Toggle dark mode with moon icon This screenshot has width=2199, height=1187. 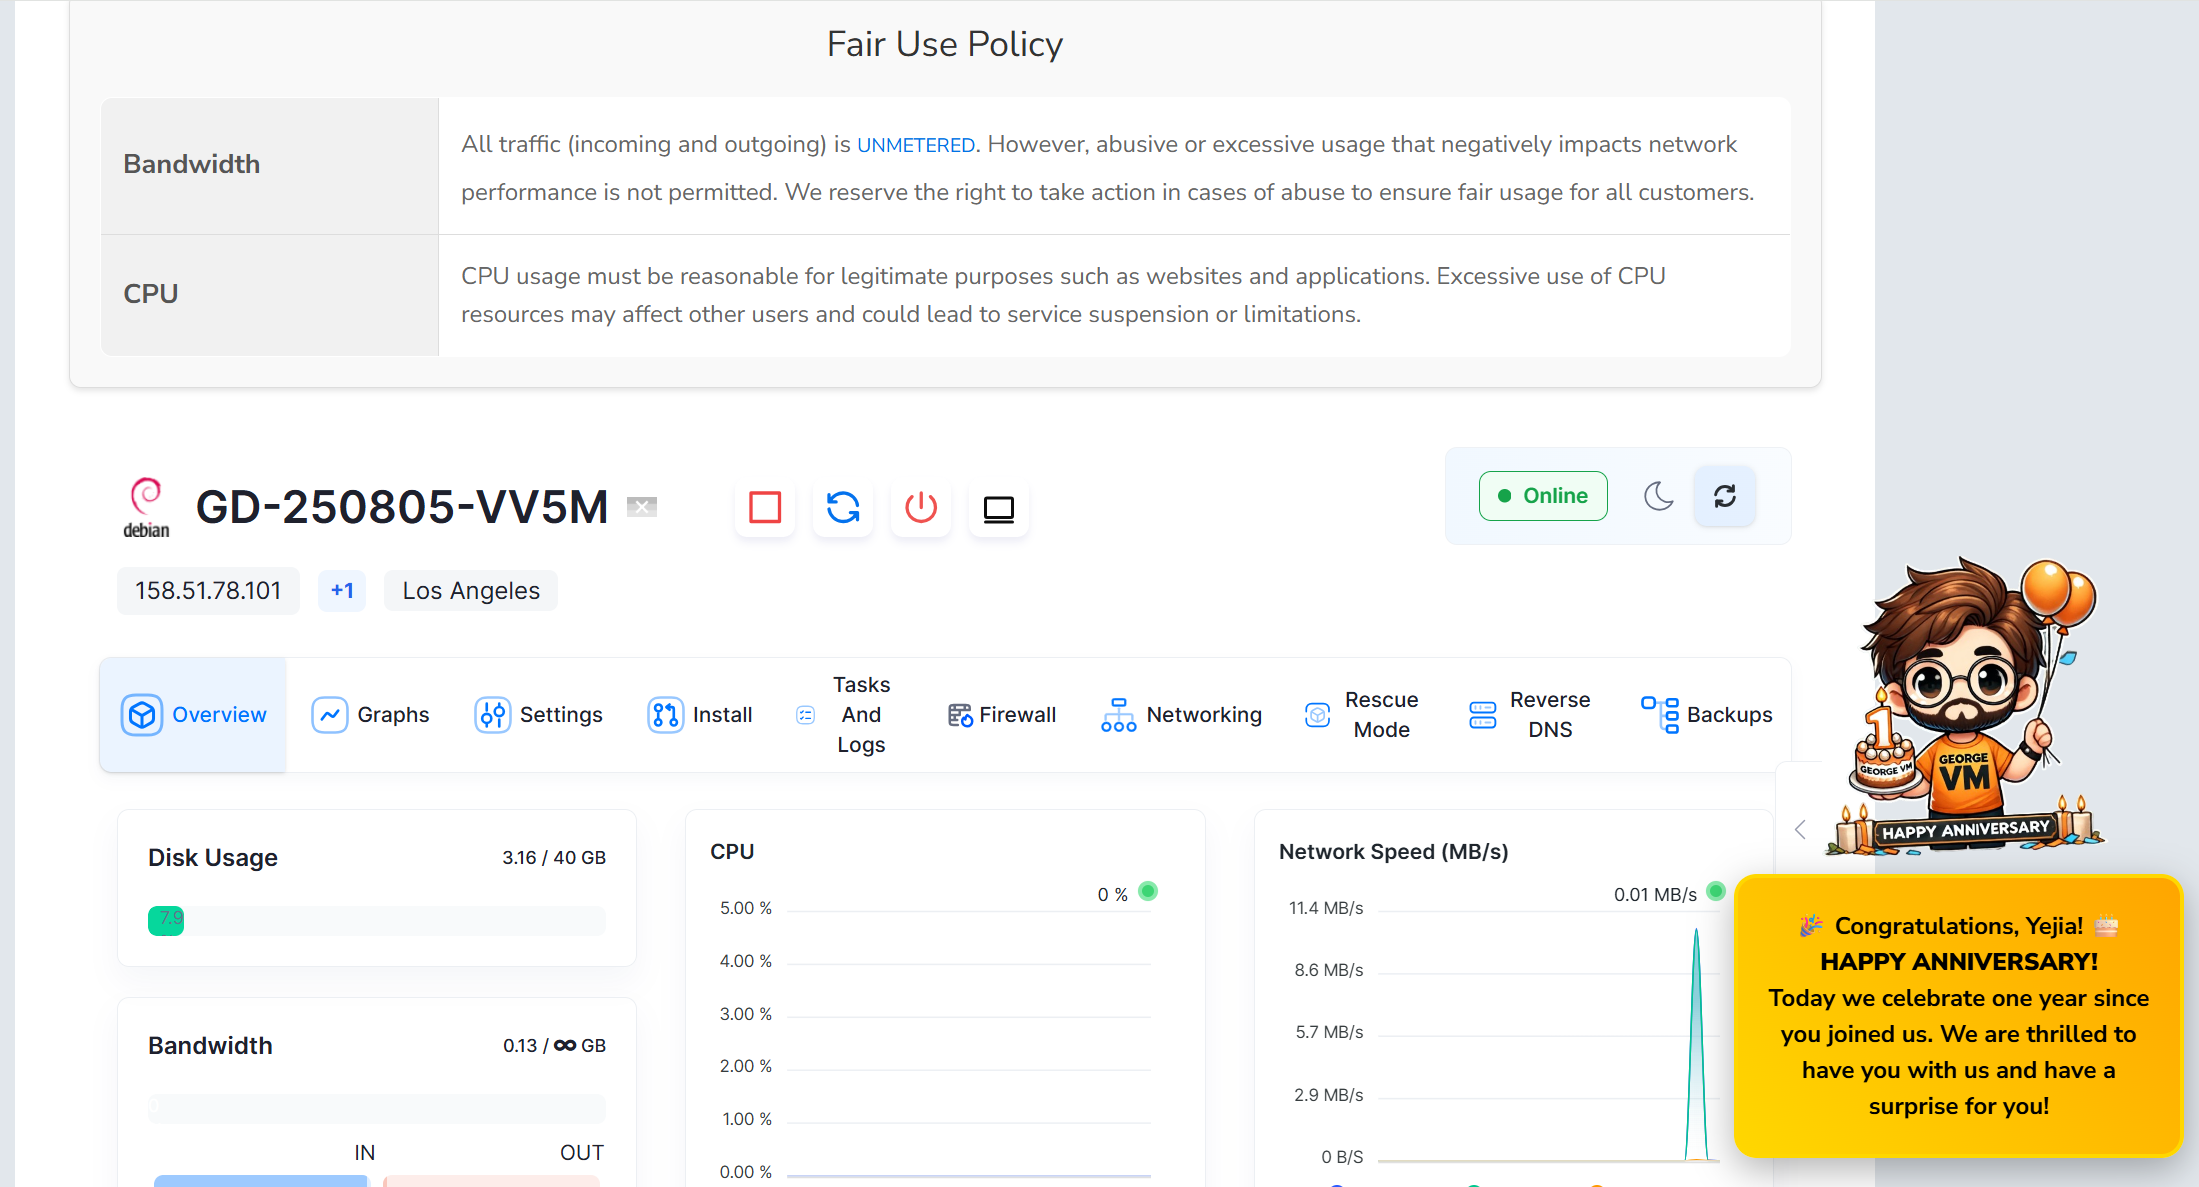click(1659, 496)
